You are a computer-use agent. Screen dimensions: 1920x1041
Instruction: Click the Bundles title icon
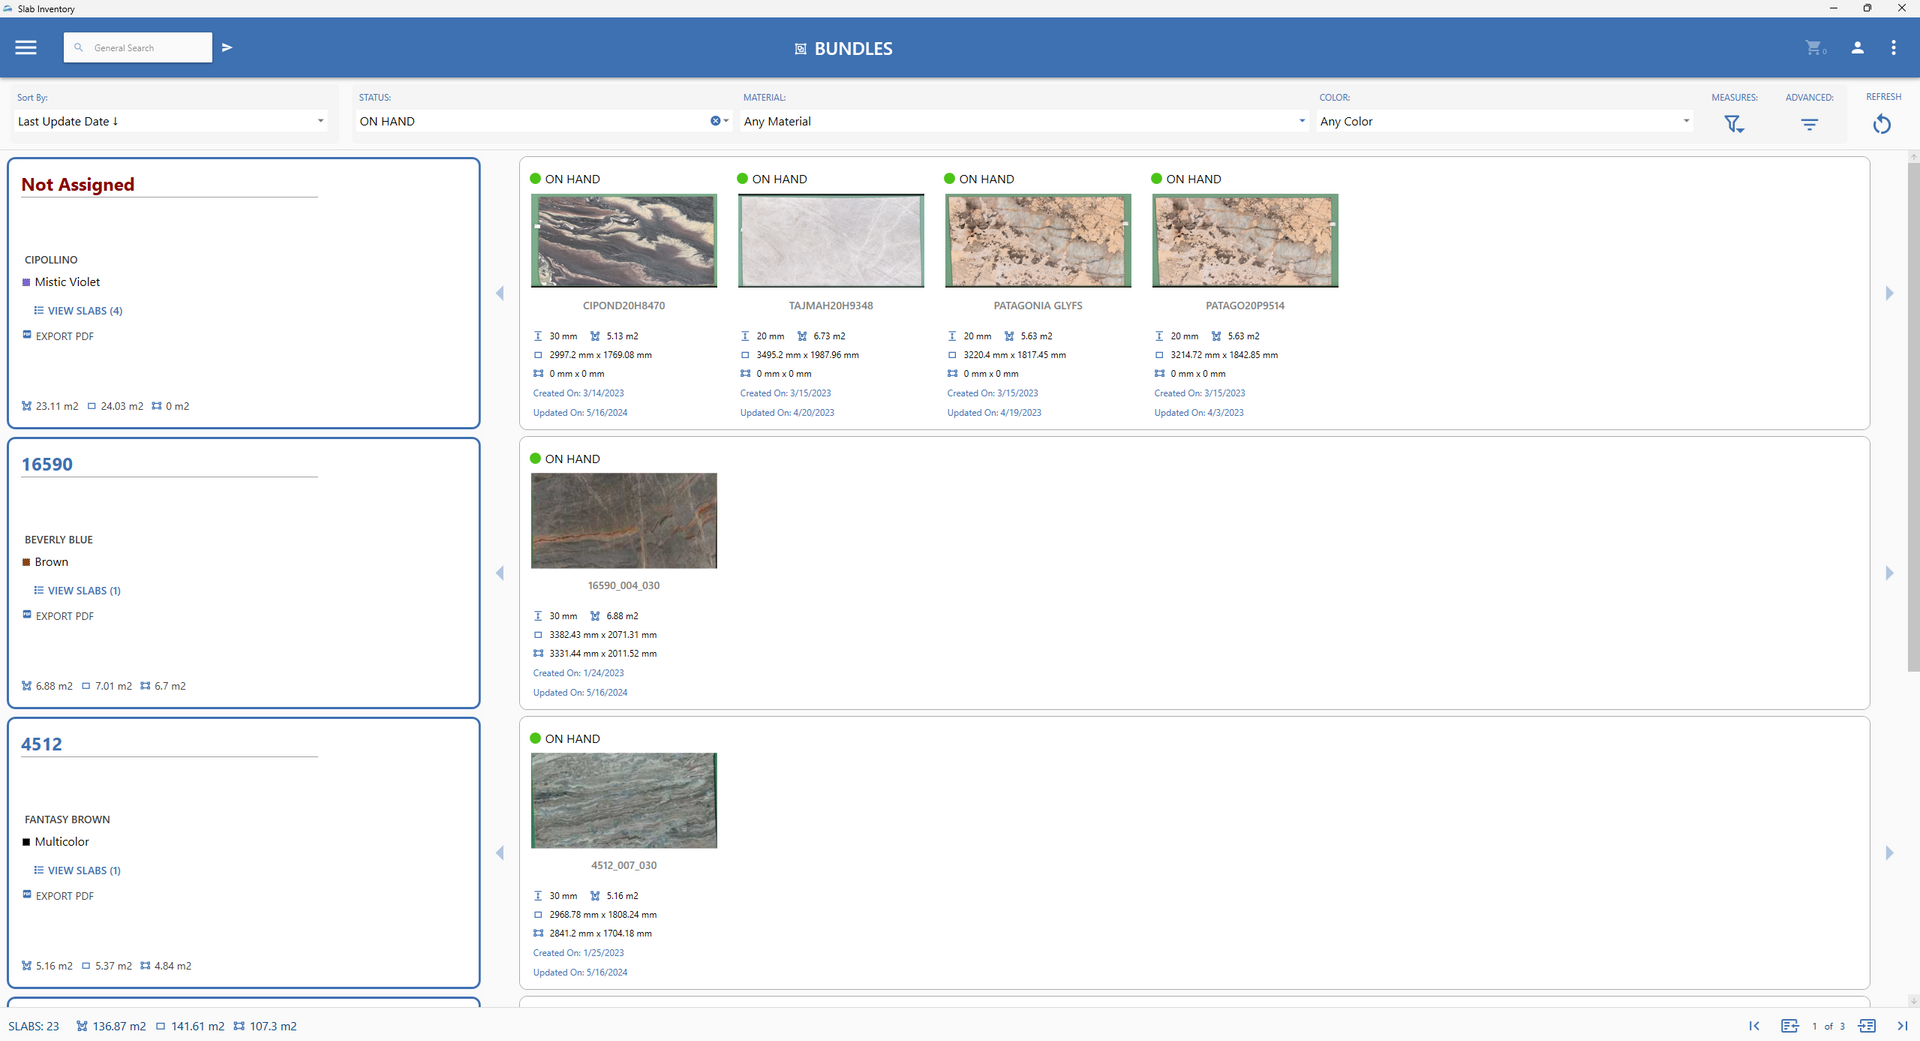pos(800,49)
